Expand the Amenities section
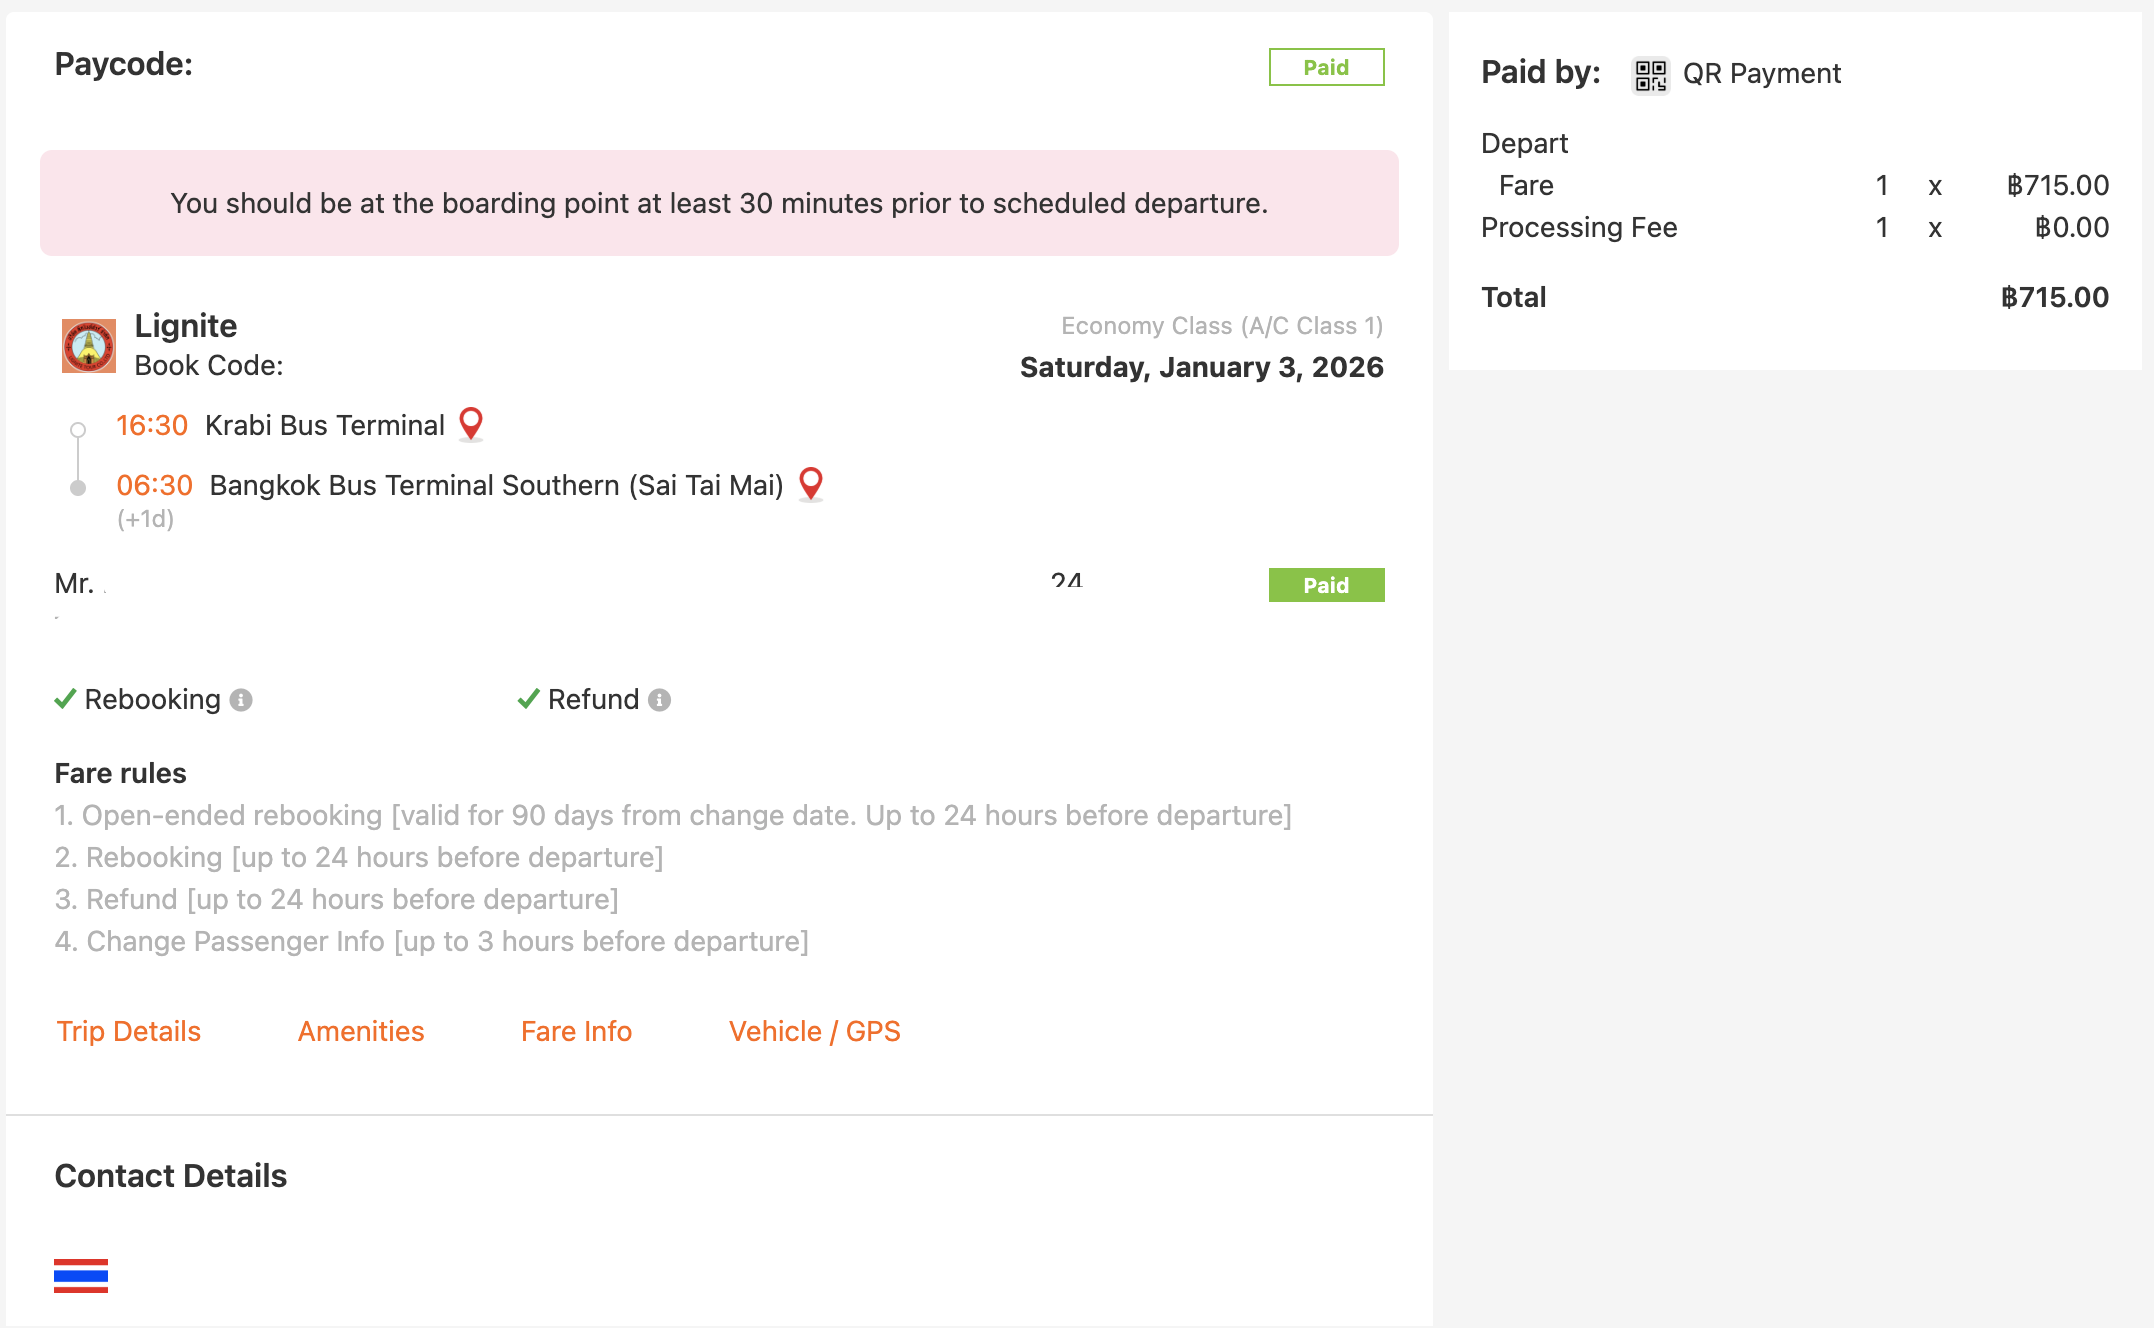Image resolution: width=2154 pixels, height=1328 pixels. pos(360,1031)
